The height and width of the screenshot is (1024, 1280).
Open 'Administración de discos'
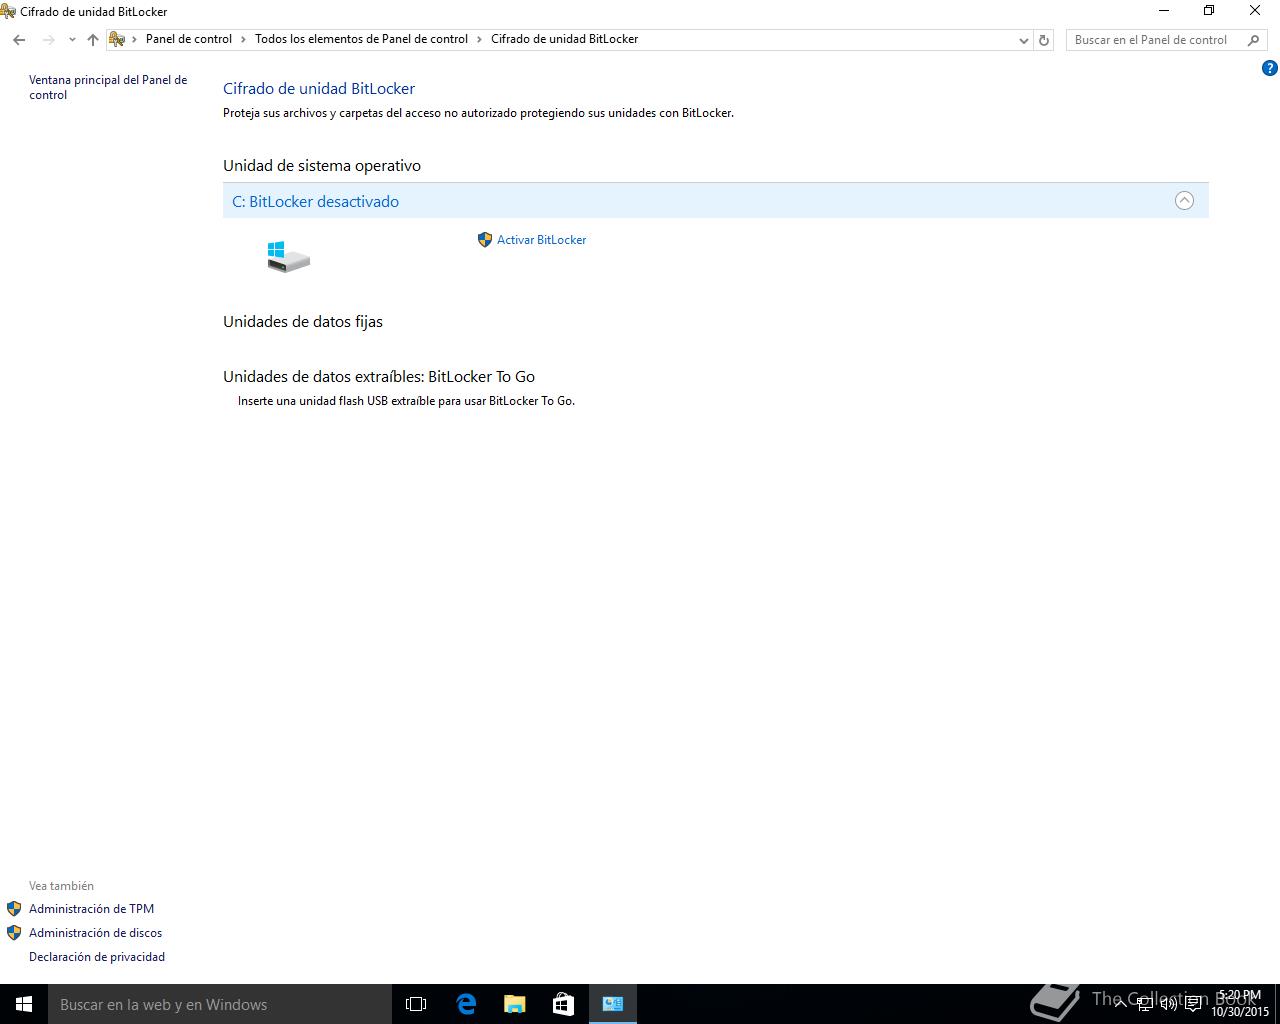click(x=95, y=933)
